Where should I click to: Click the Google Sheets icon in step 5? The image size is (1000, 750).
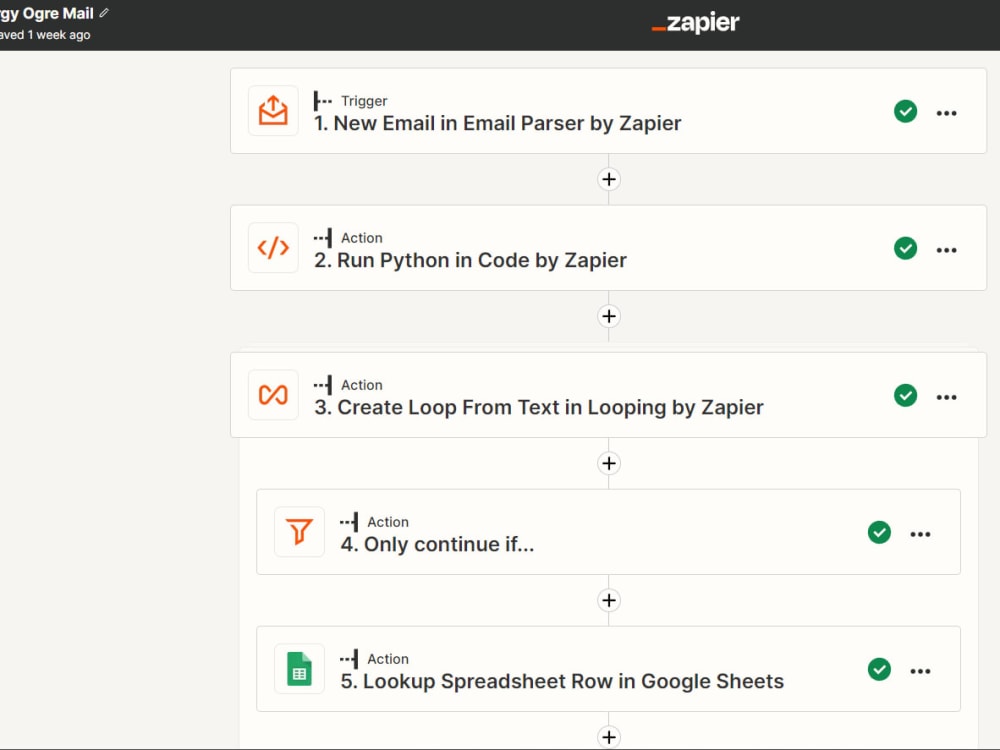[299, 669]
